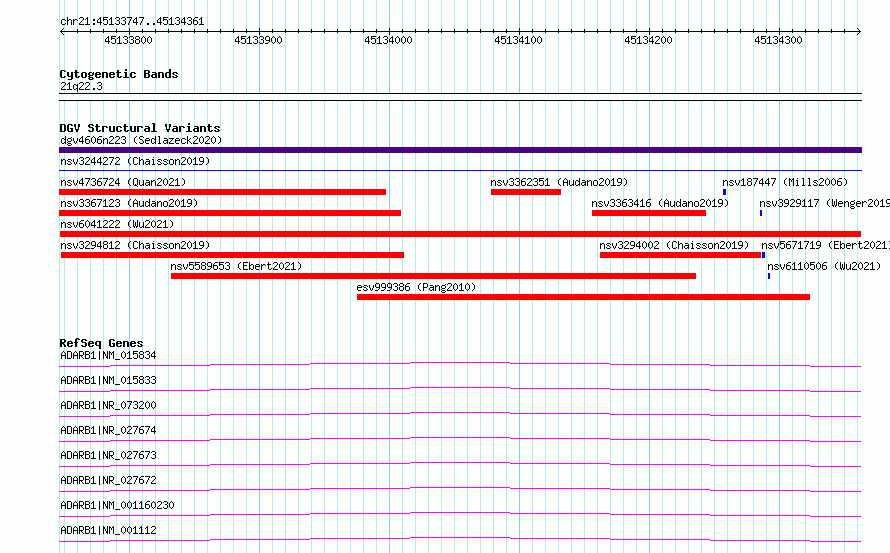Image resolution: width=890 pixels, height=553 pixels.
Task: Open the DGV Structural Variants track heading
Action: (x=140, y=128)
